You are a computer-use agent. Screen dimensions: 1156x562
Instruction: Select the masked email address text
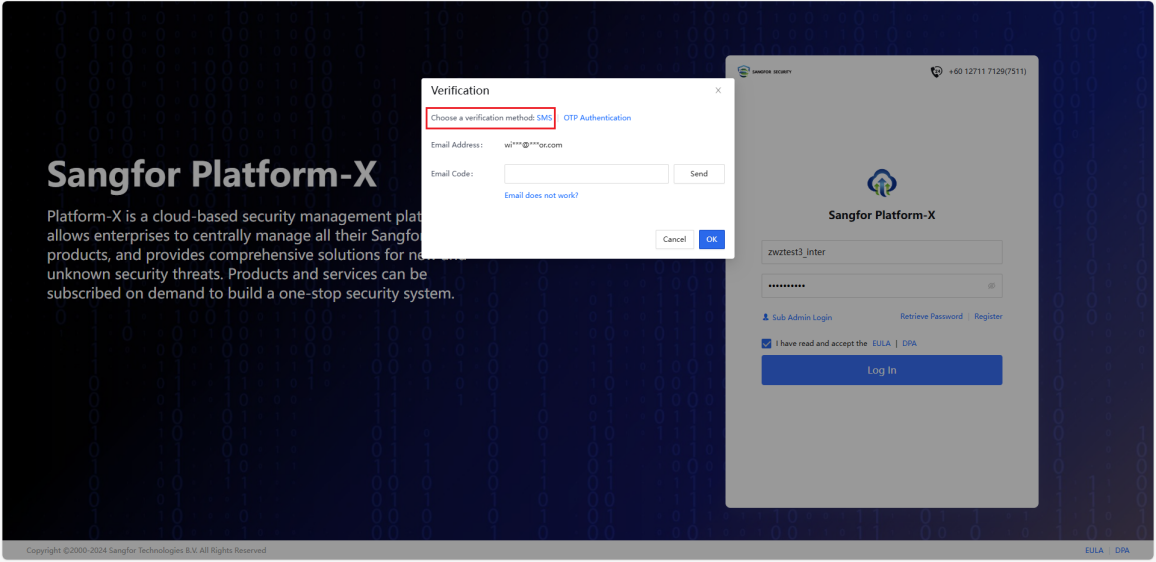(533, 145)
